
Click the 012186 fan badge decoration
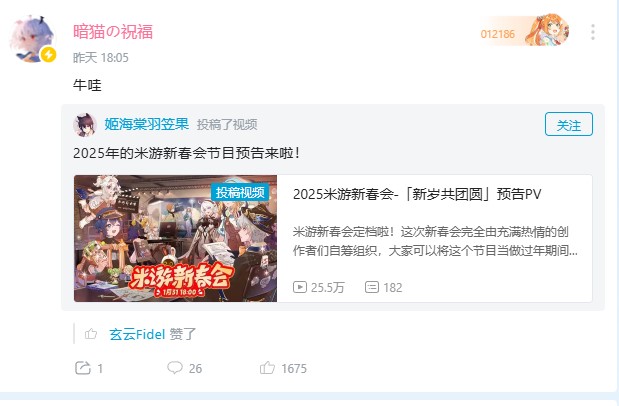(524, 31)
